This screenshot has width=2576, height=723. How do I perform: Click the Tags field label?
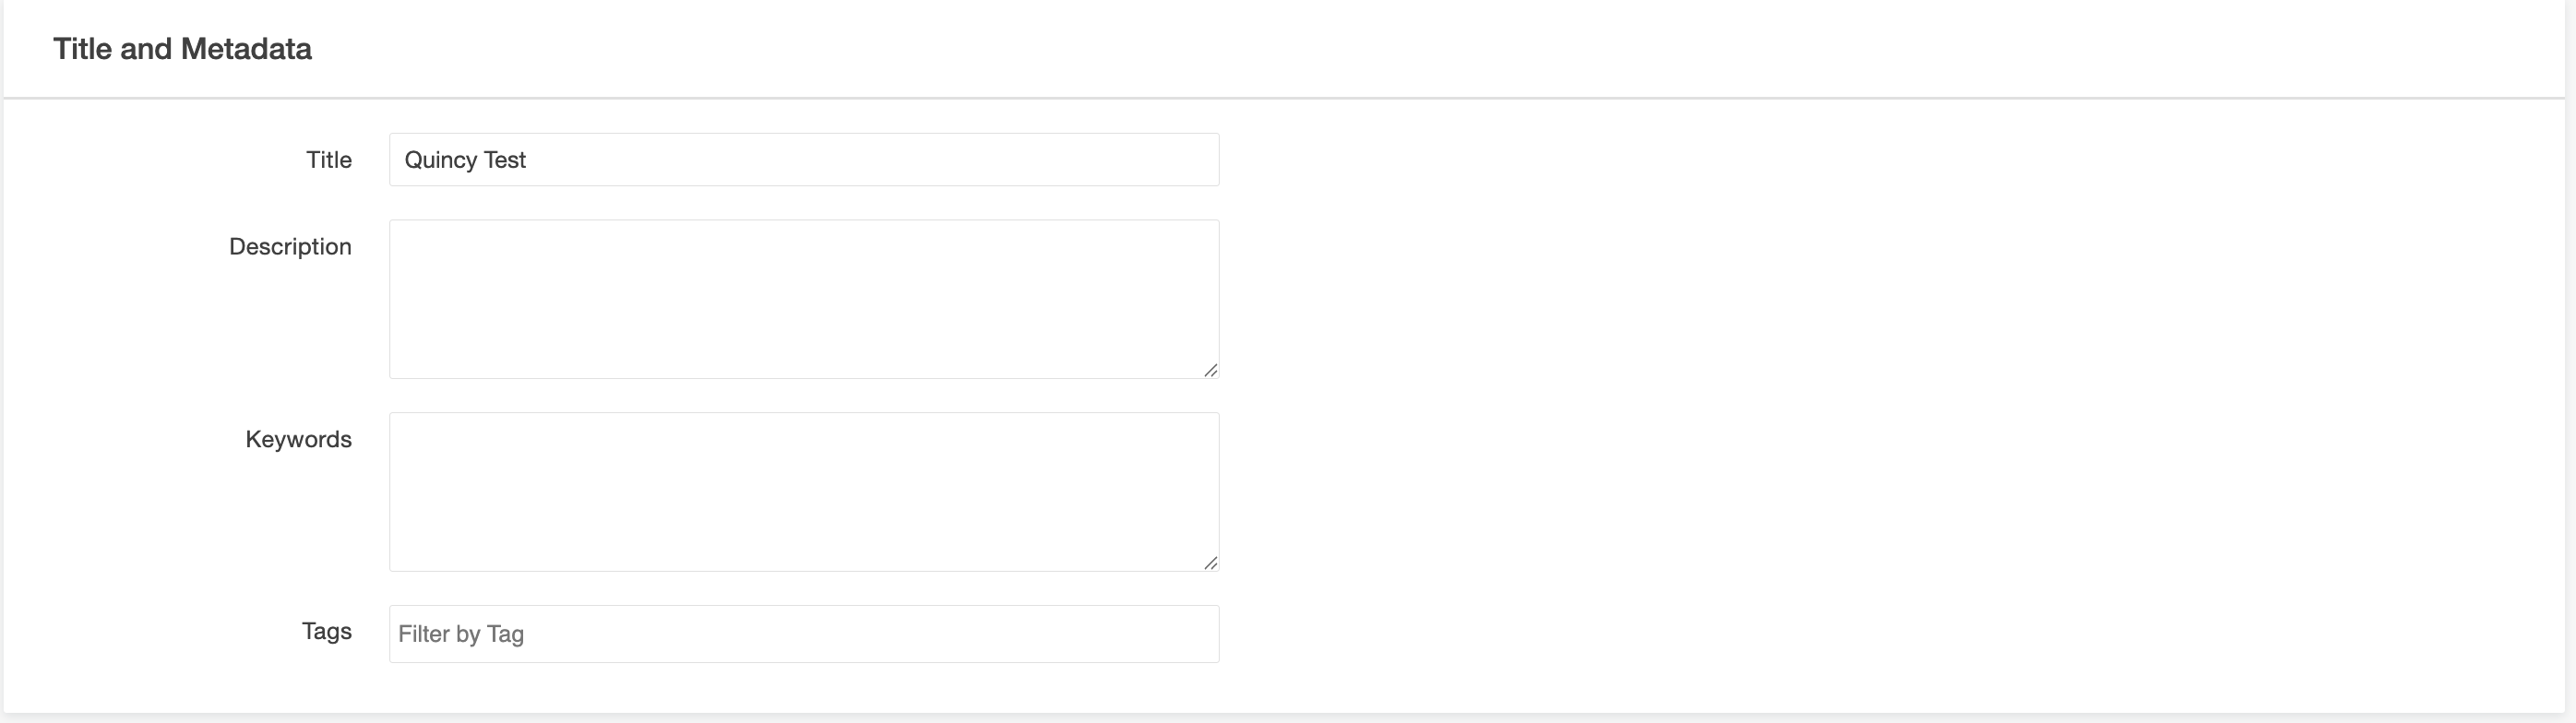[x=326, y=631]
